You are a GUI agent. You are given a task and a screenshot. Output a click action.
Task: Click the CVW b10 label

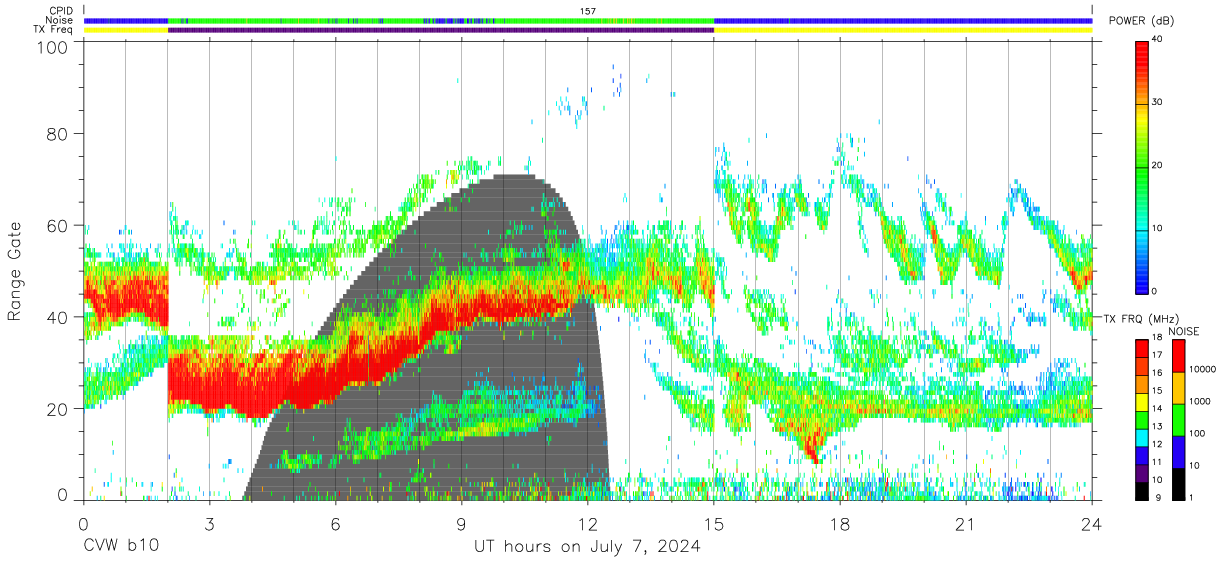tap(120, 547)
